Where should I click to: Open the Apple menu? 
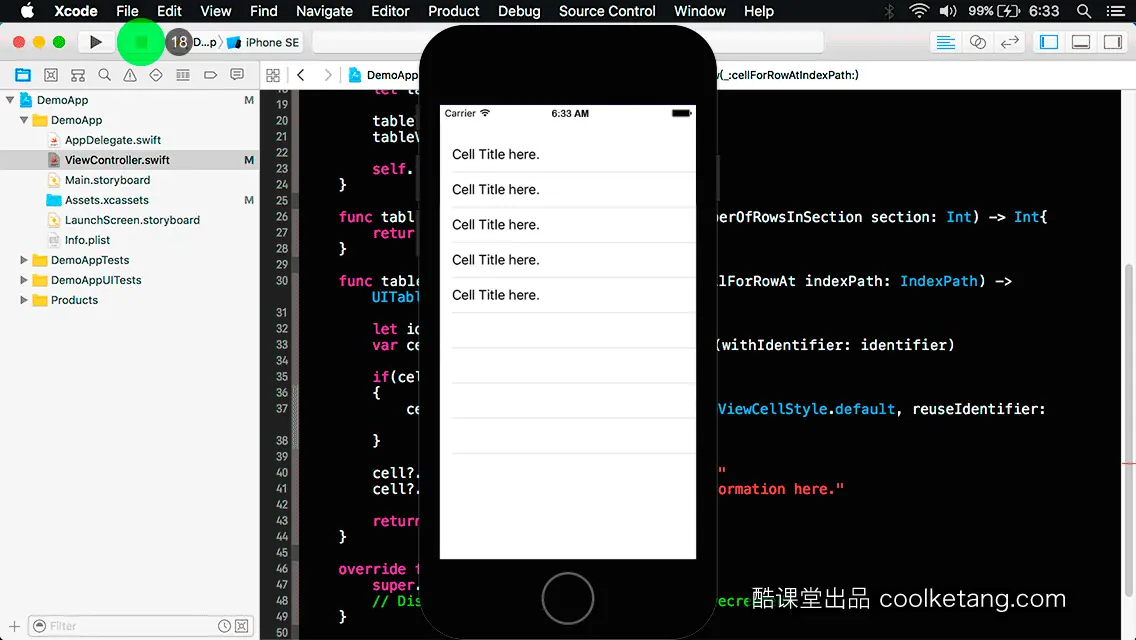tap(28, 11)
